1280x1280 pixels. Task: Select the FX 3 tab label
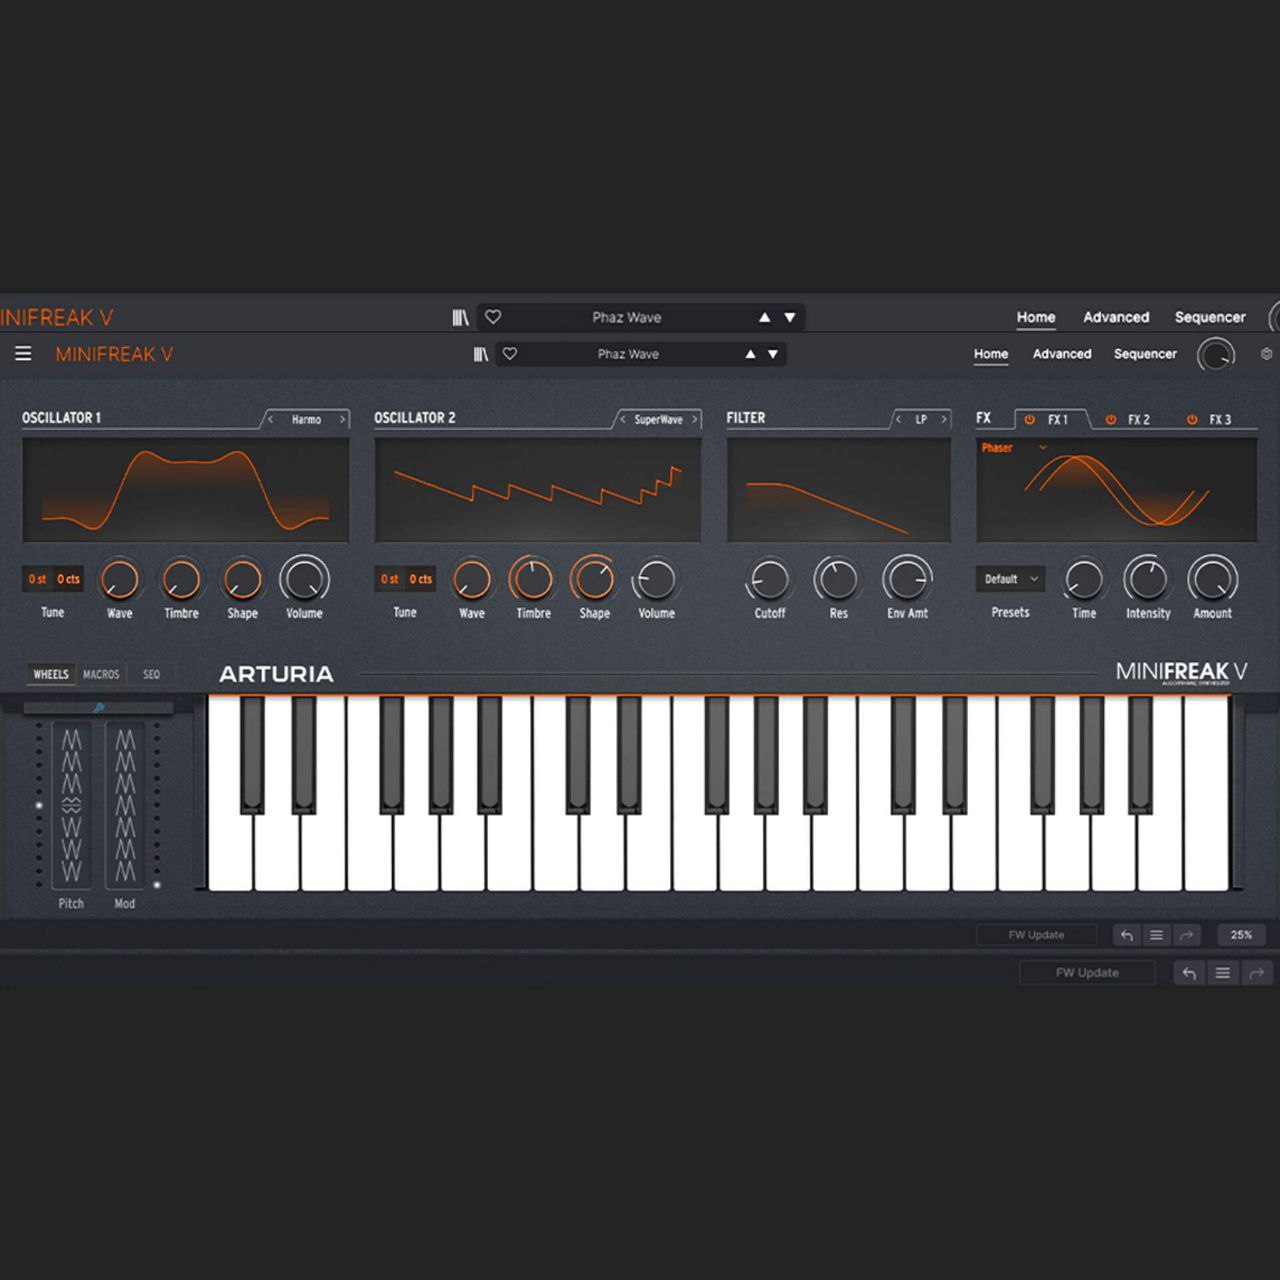coord(1220,420)
